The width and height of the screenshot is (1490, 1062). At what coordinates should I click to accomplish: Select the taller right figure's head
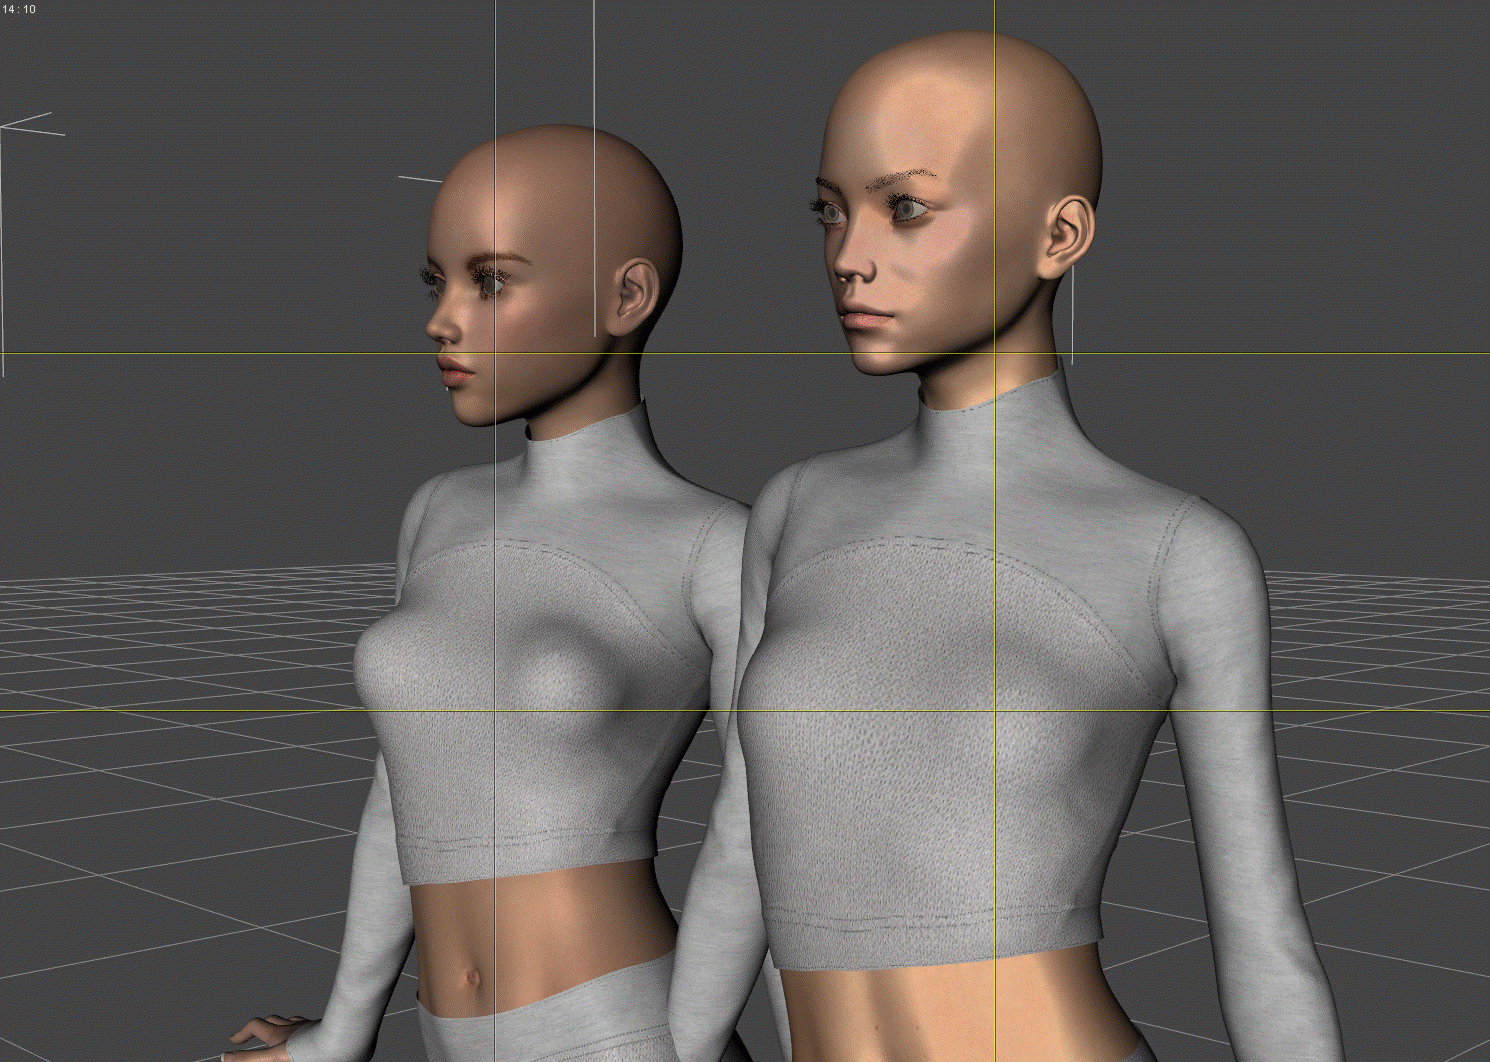[x=955, y=204]
